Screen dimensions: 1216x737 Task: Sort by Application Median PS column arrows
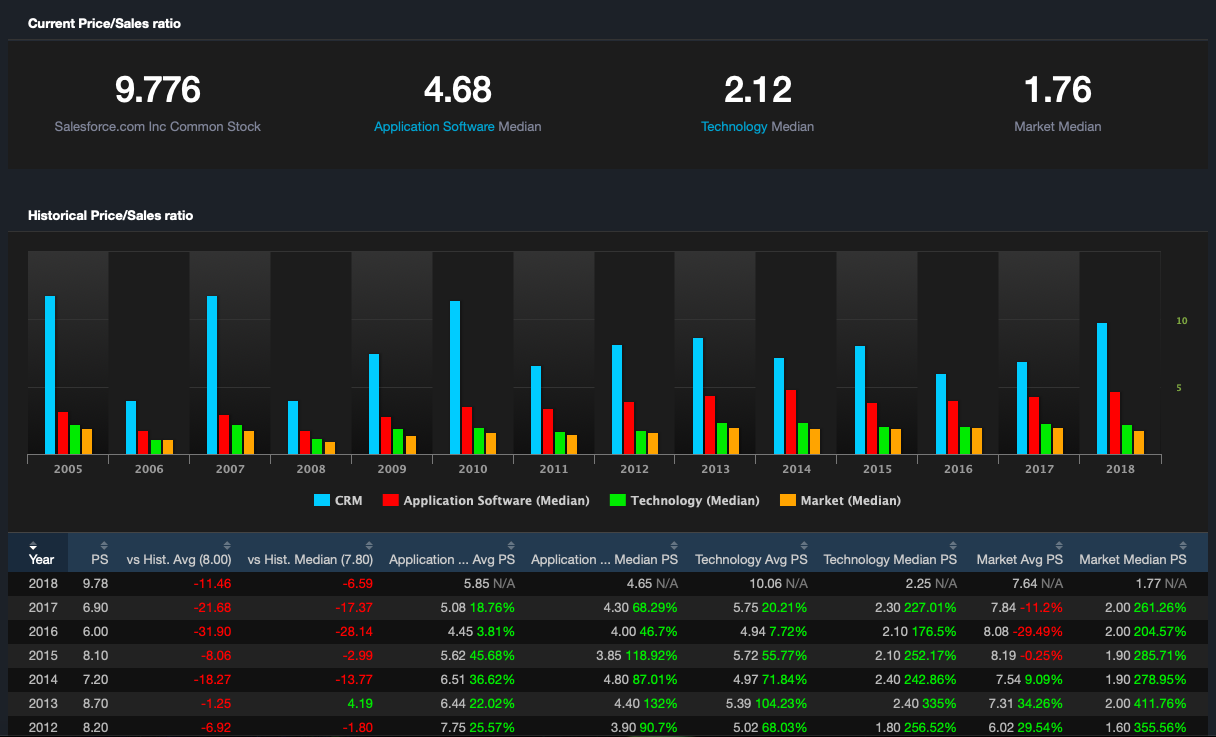click(674, 545)
